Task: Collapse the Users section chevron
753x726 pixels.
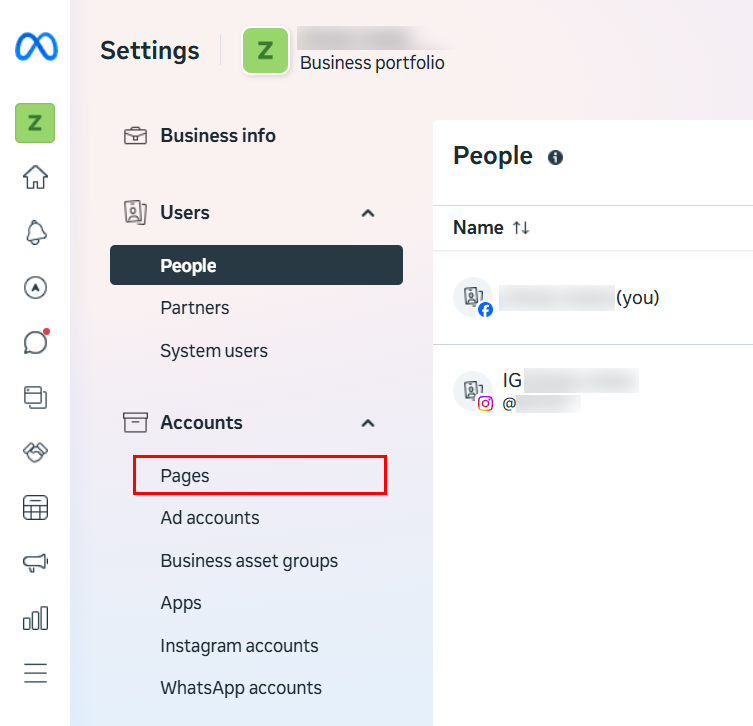Action: click(x=368, y=213)
